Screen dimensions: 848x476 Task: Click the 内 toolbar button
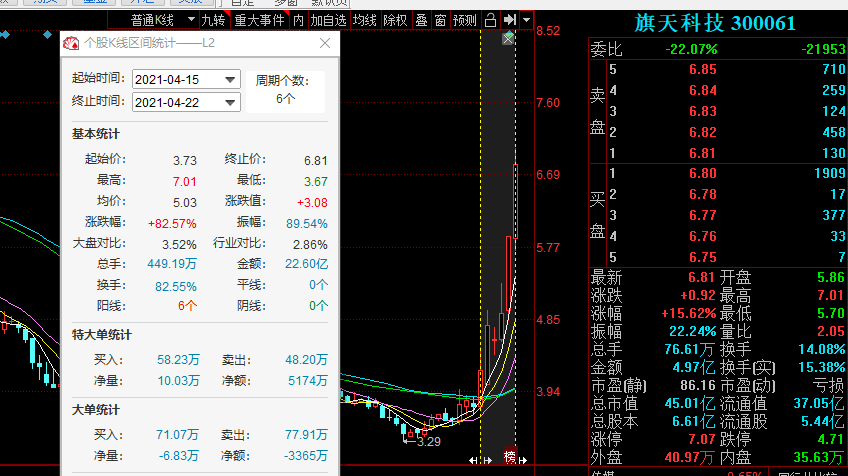click(298, 21)
